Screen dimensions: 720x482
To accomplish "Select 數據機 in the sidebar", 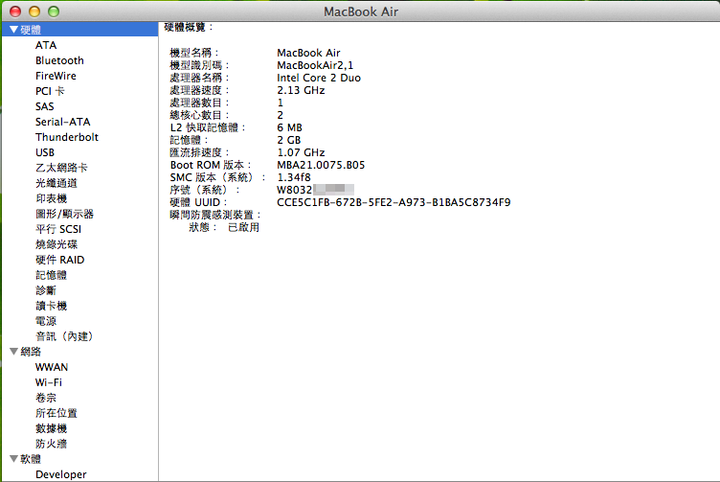I will 51,429.
